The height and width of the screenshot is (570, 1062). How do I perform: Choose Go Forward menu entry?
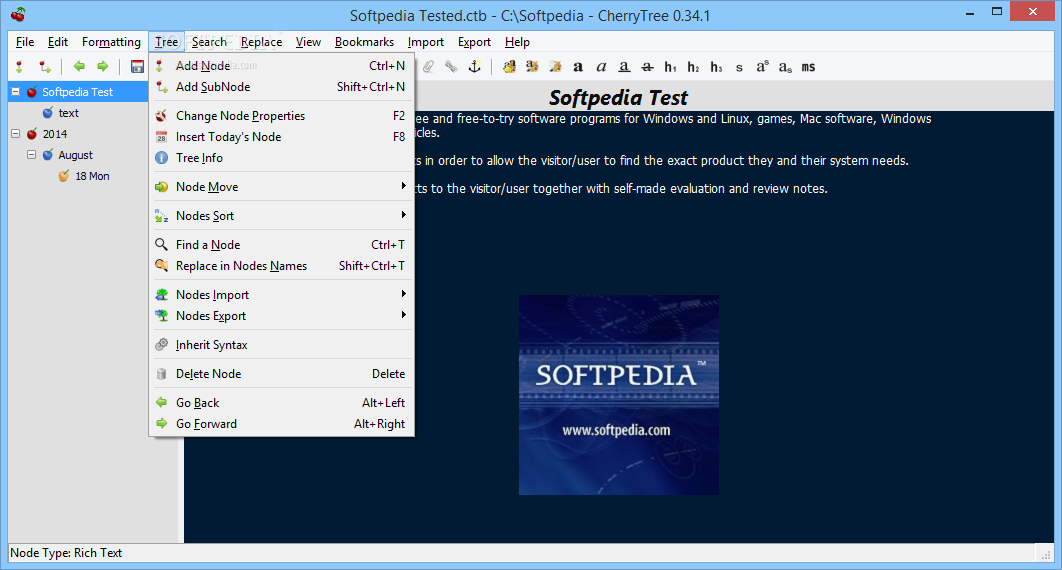click(281, 424)
